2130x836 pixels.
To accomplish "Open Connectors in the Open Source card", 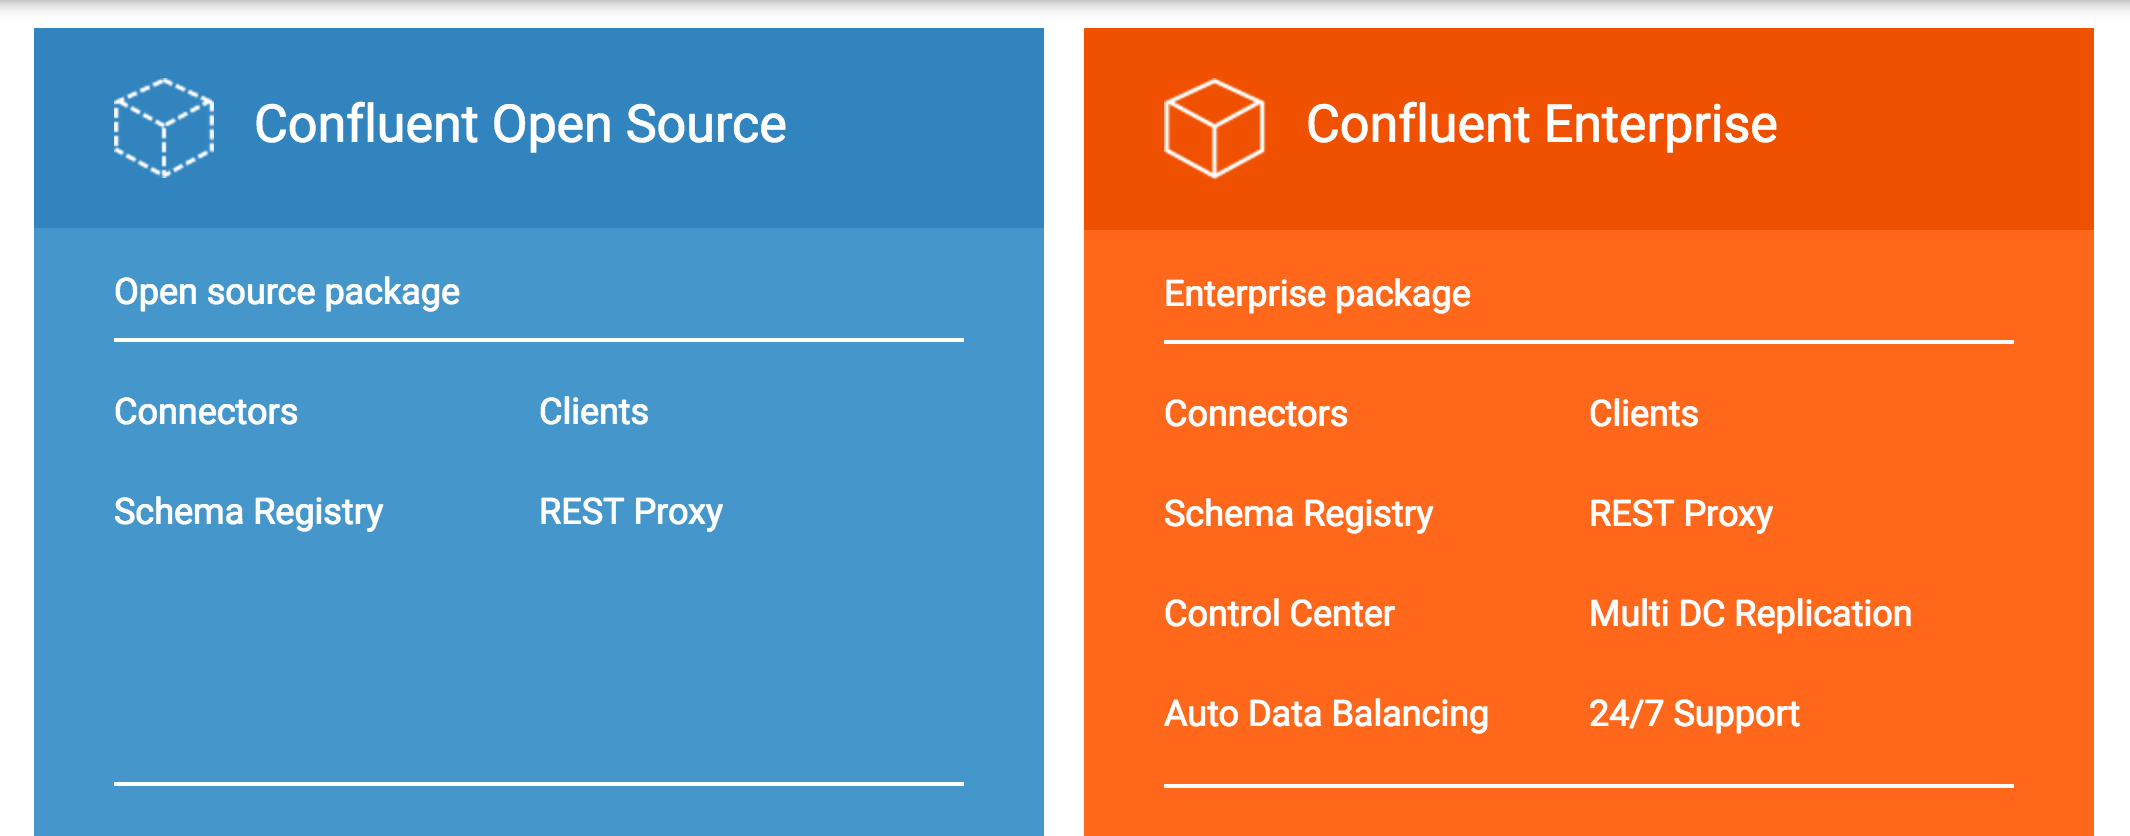I will click(206, 412).
